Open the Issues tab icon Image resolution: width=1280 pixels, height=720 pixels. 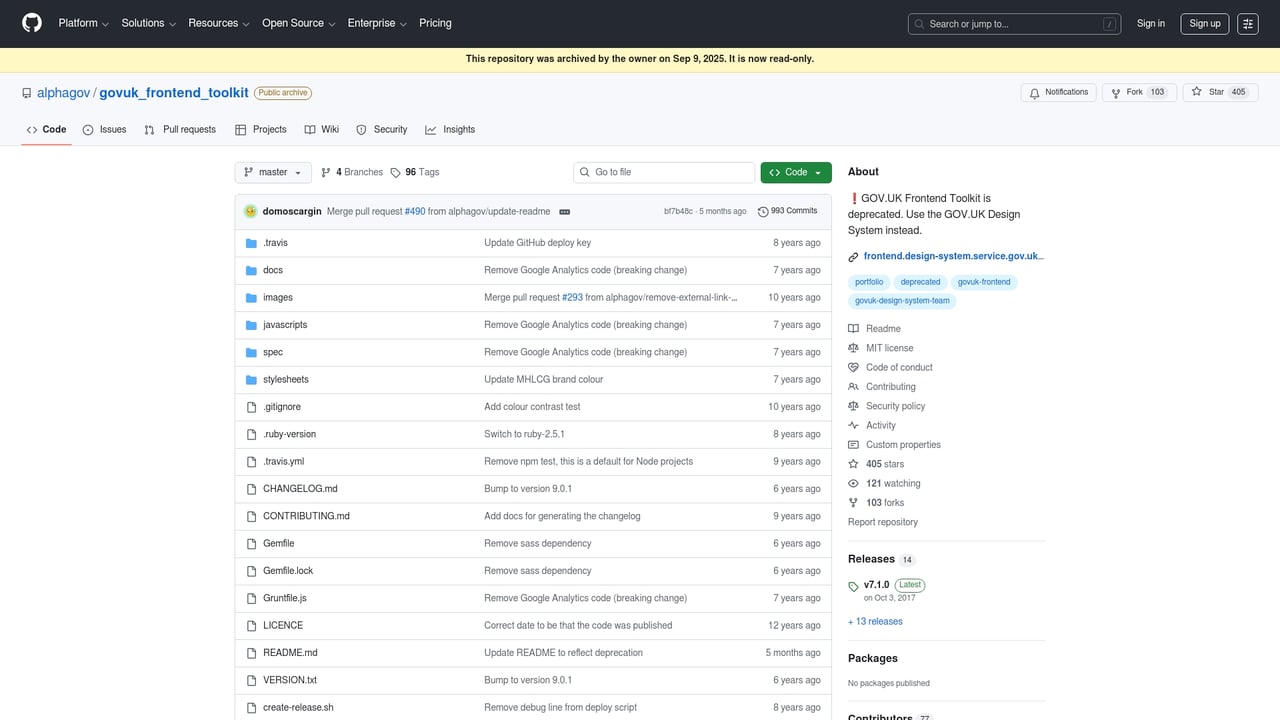coord(88,129)
